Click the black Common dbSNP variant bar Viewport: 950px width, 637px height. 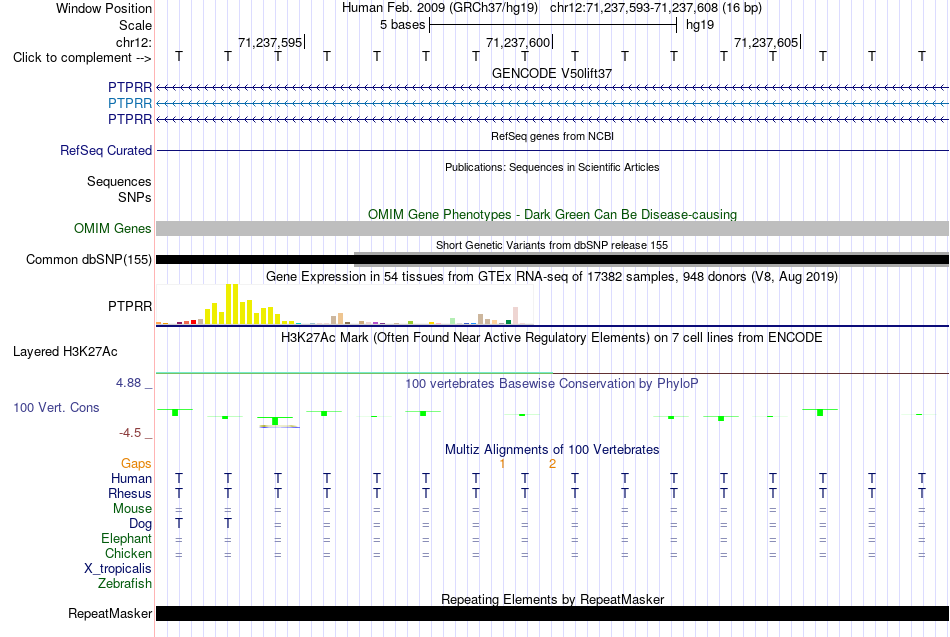click(x=552, y=260)
